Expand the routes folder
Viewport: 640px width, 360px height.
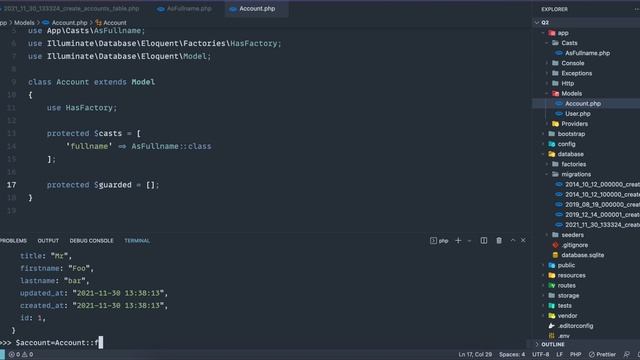pyautogui.click(x=567, y=286)
